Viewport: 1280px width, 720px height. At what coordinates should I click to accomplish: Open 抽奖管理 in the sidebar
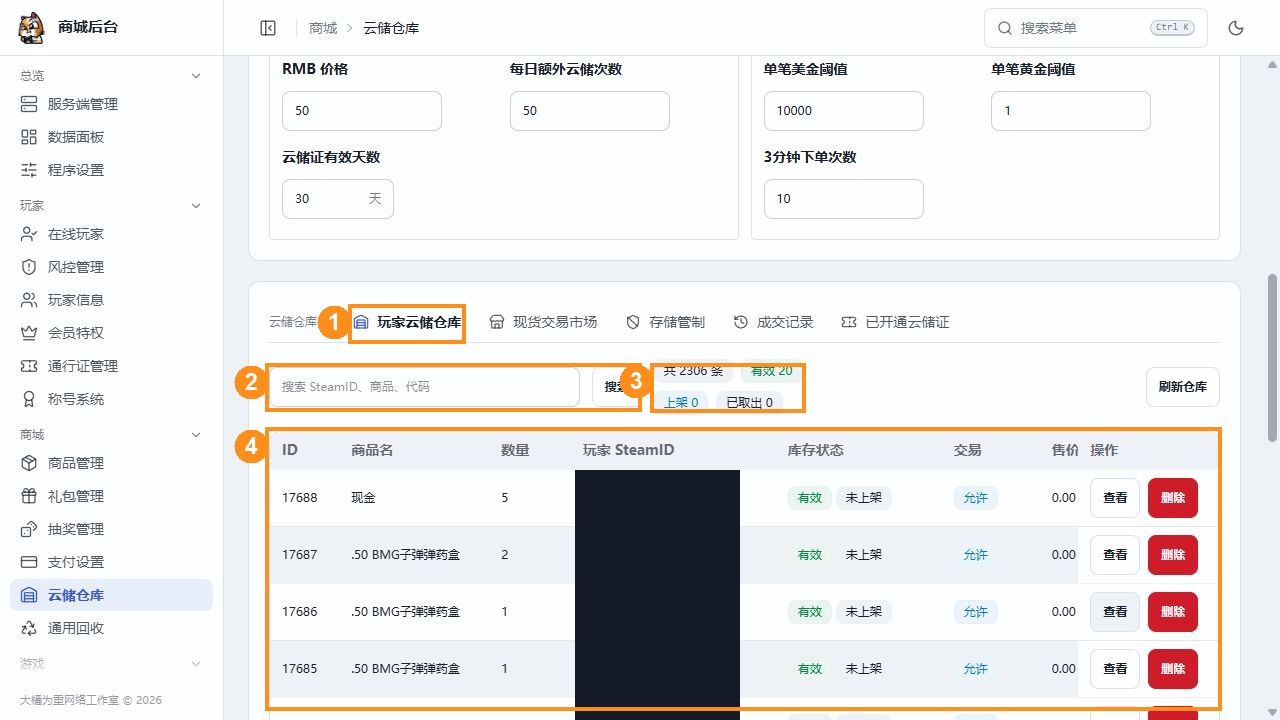click(111, 529)
